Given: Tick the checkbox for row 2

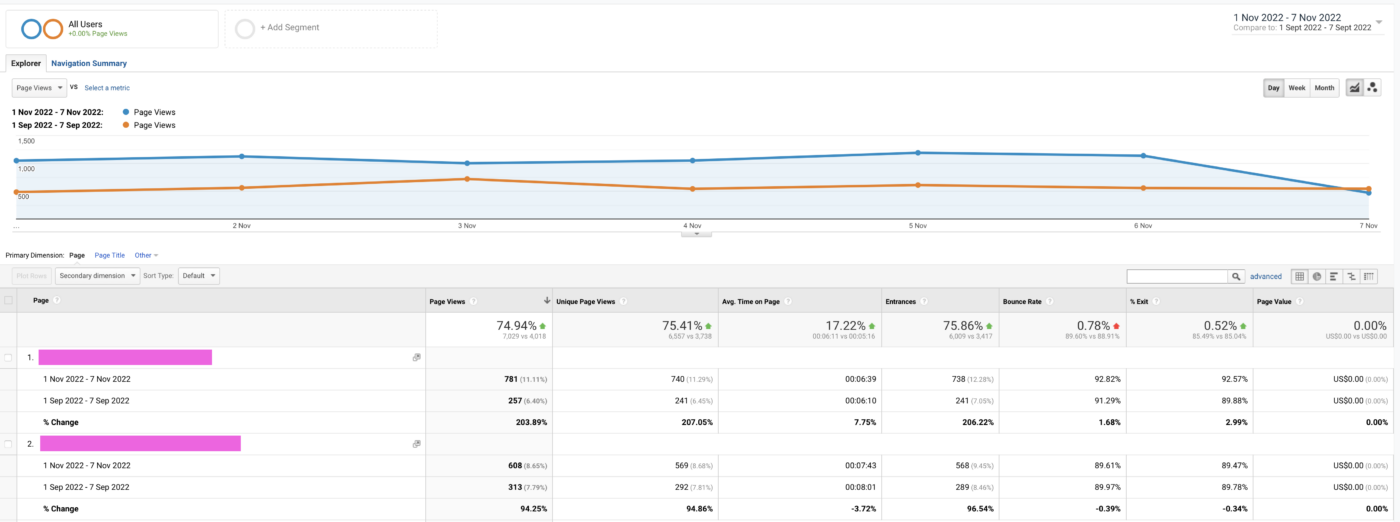Looking at the screenshot, I should [x=9, y=443].
